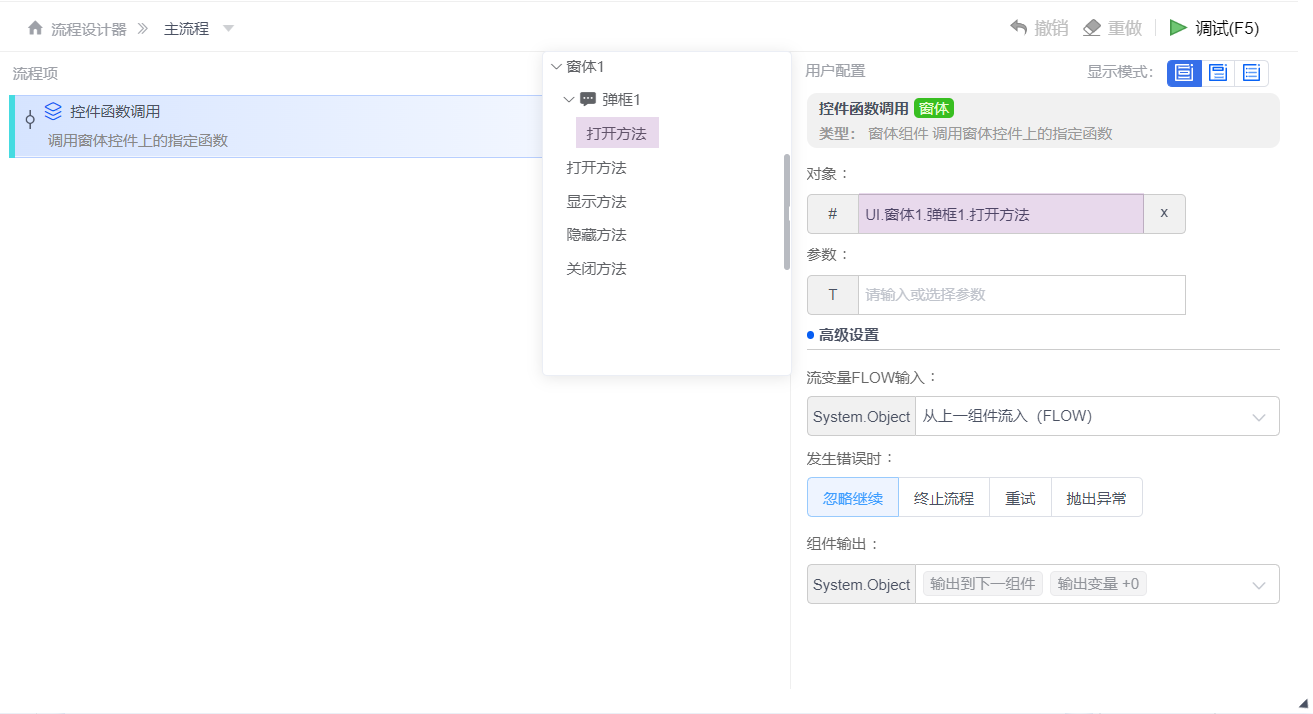Select the third 显示模式 display mode icon
Screen dimensions: 1313x714
(x=1252, y=73)
